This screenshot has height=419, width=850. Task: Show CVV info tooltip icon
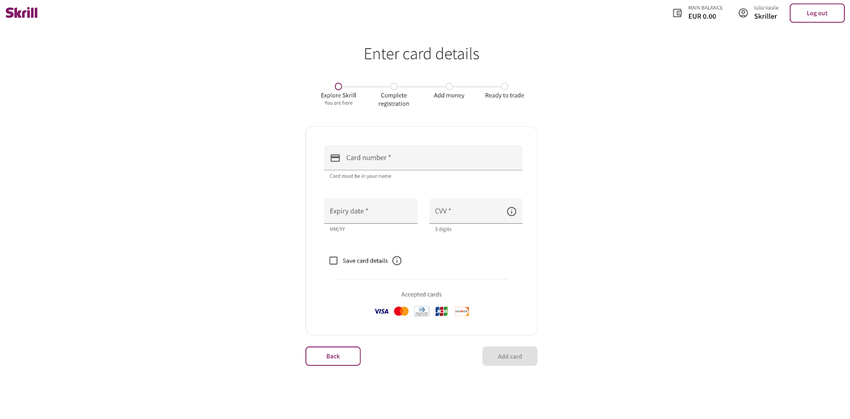coord(511,211)
